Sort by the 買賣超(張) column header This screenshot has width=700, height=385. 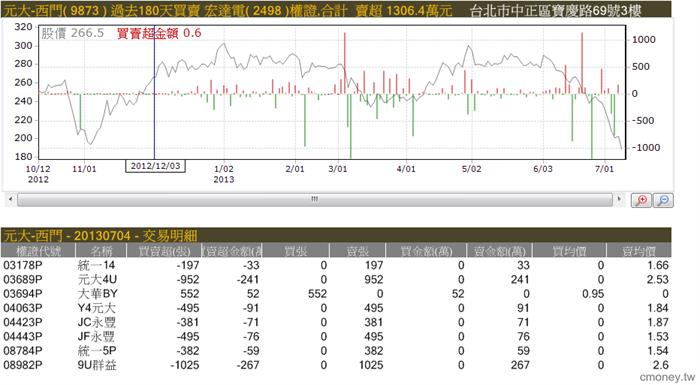click(x=165, y=251)
